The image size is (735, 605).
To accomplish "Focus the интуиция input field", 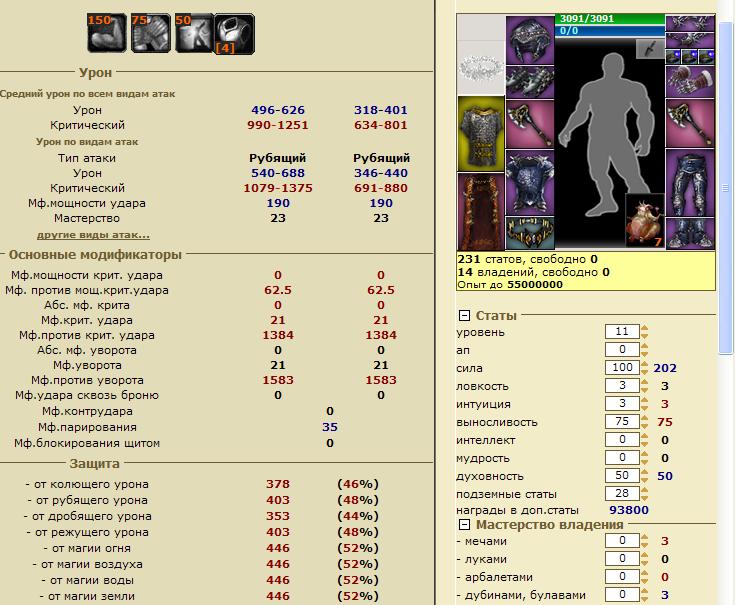I will click(x=622, y=403).
